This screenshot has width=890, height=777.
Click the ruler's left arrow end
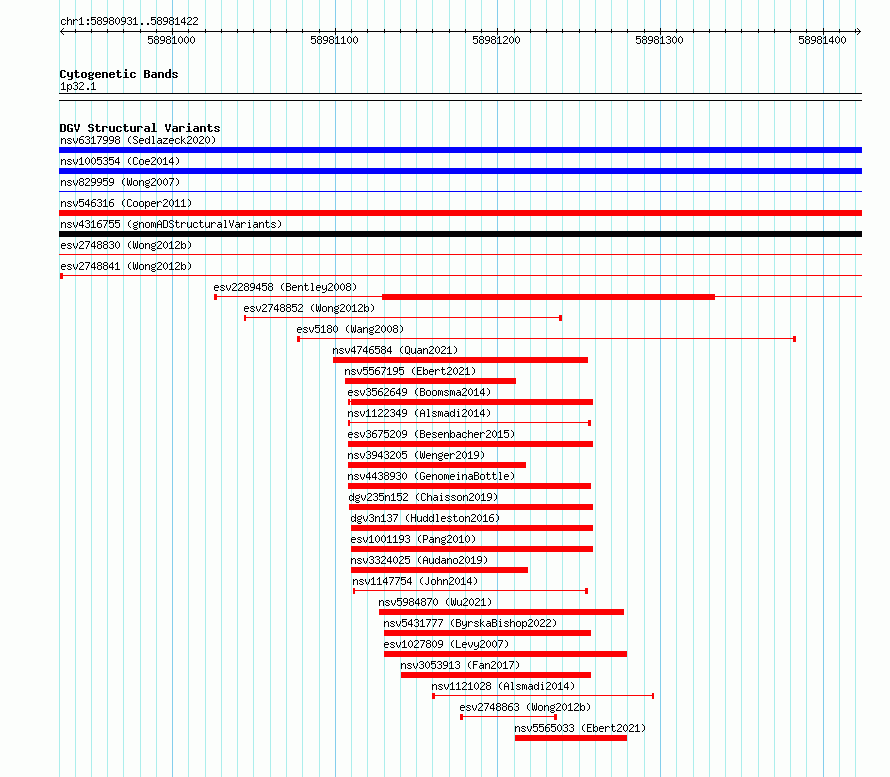click(62, 32)
